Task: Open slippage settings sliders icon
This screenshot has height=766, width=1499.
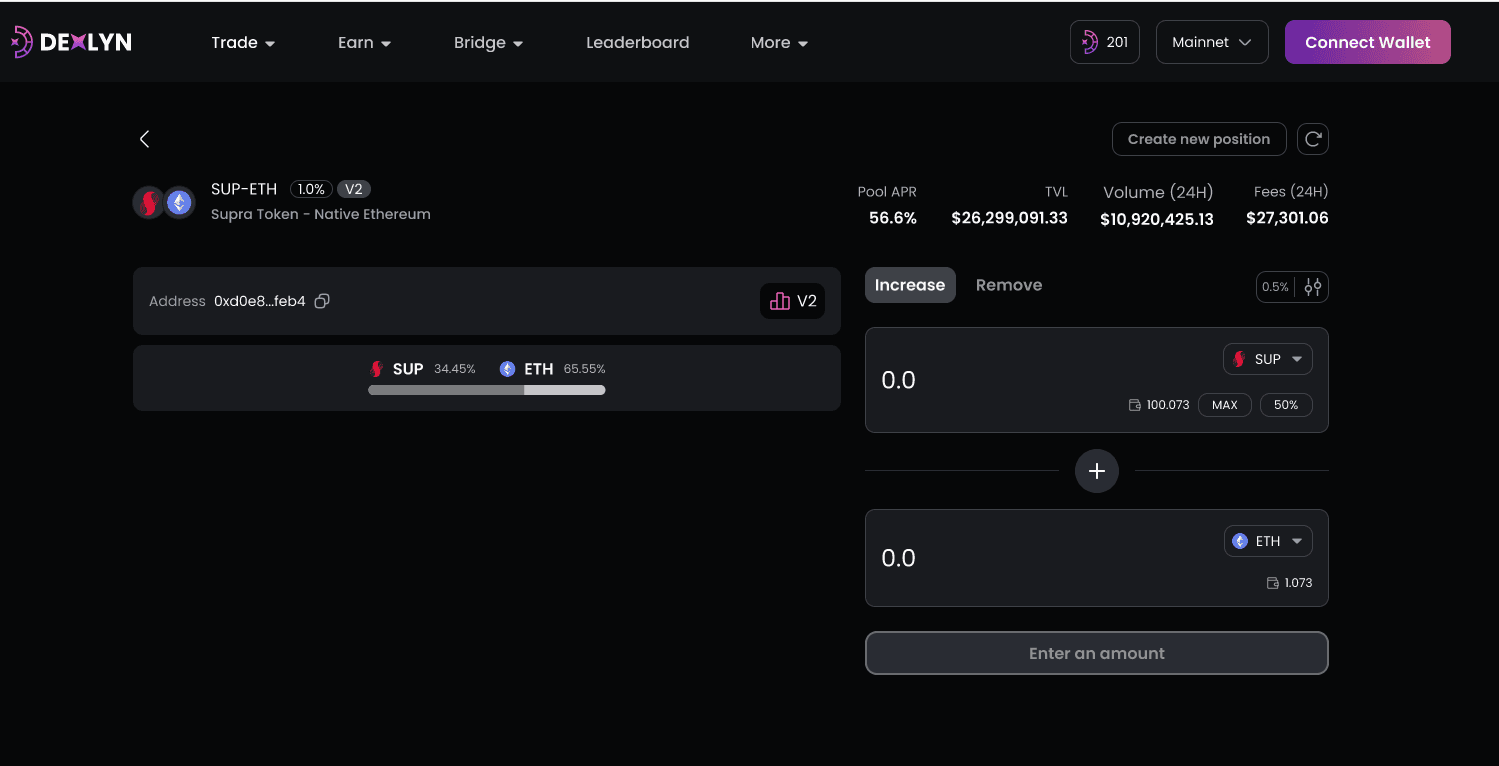Action: pyautogui.click(x=1312, y=287)
